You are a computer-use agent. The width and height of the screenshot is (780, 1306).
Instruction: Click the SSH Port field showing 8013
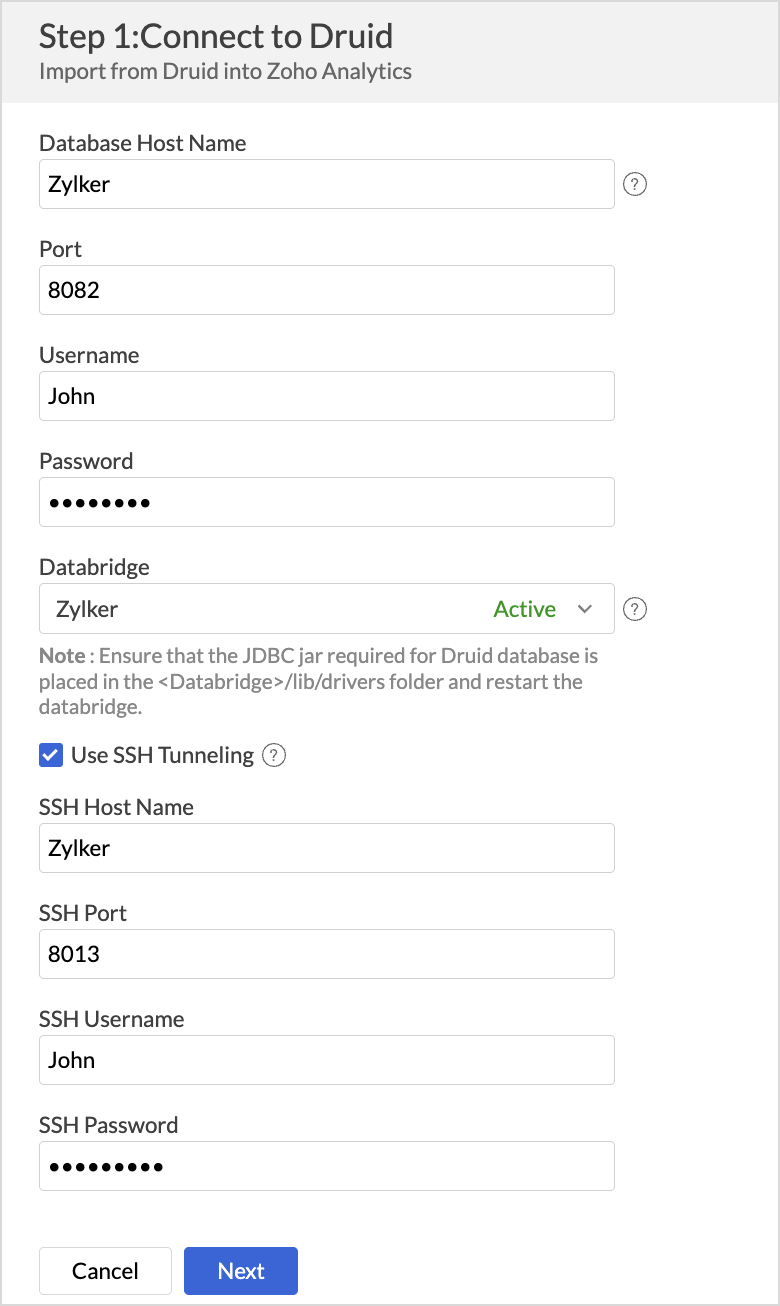click(326, 954)
